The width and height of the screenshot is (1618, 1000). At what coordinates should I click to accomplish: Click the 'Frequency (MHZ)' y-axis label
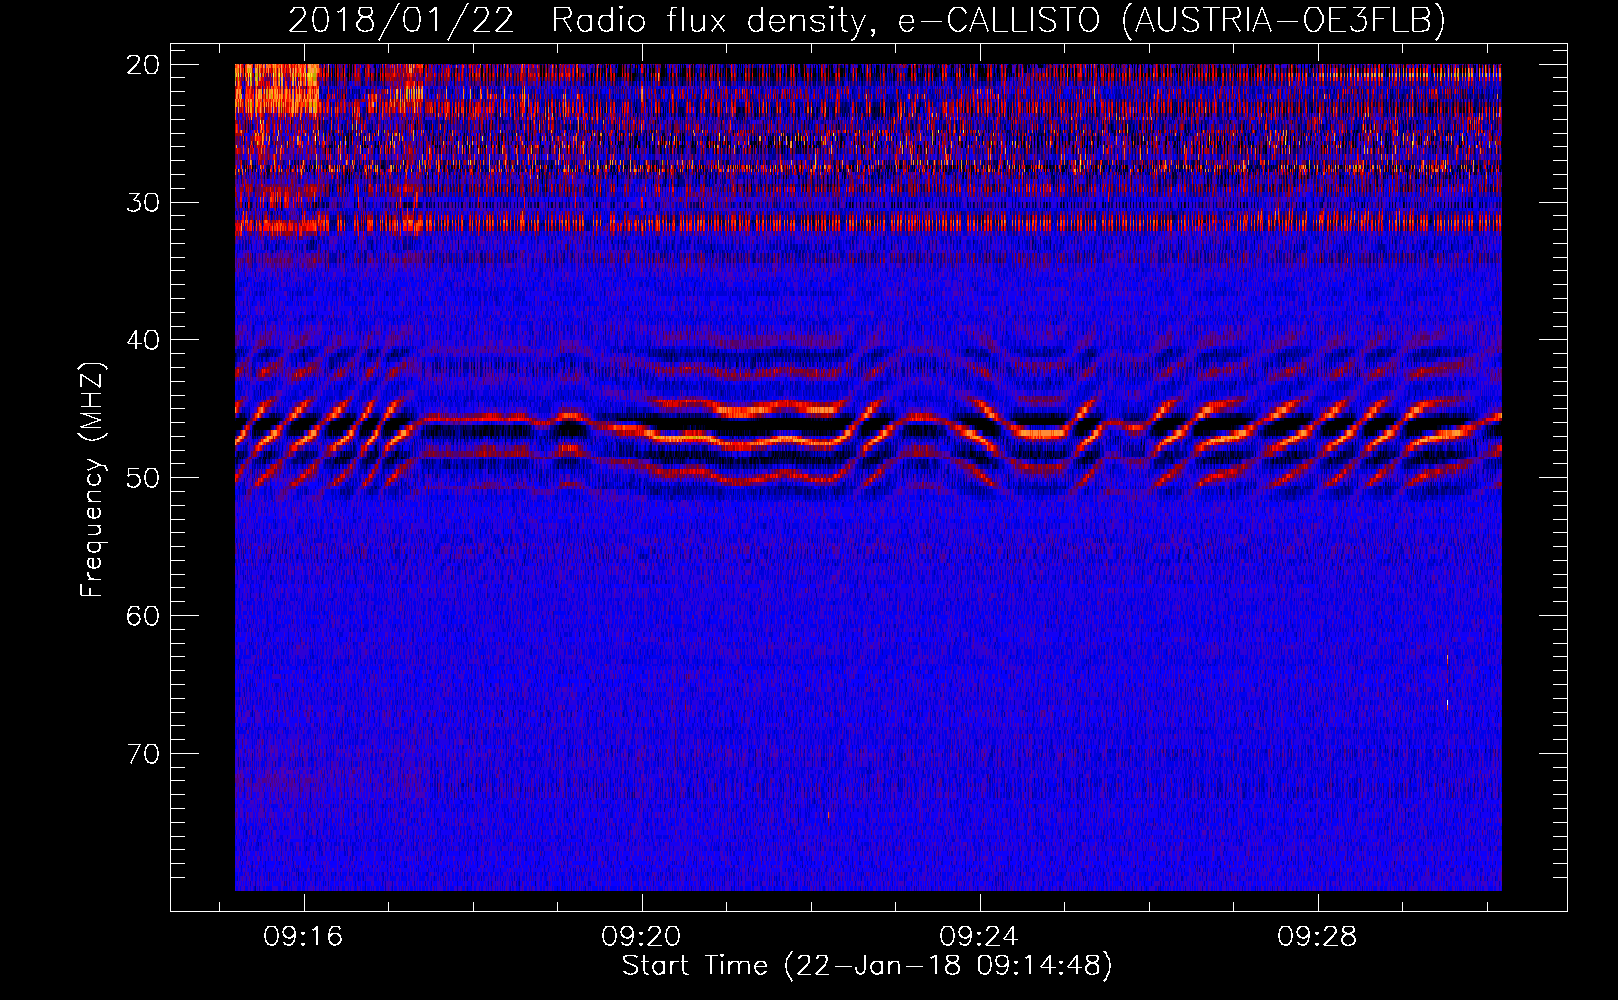pyautogui.click(x=91, y=480)
